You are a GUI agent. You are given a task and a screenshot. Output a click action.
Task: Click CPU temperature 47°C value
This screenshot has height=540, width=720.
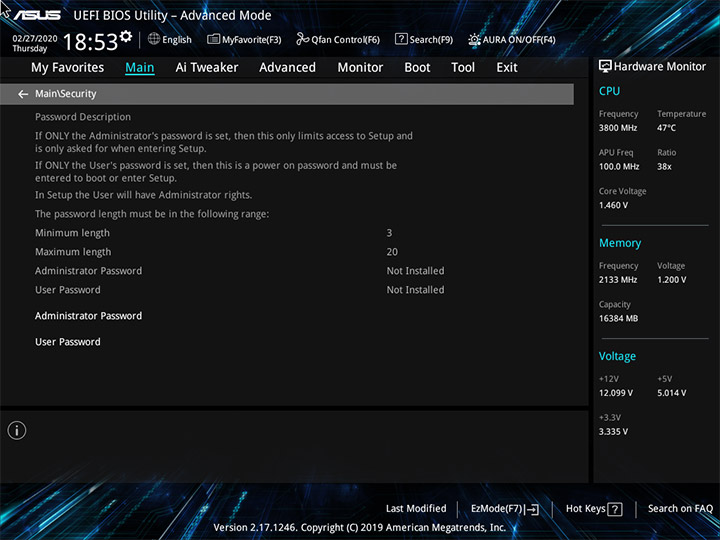[666, 128]
